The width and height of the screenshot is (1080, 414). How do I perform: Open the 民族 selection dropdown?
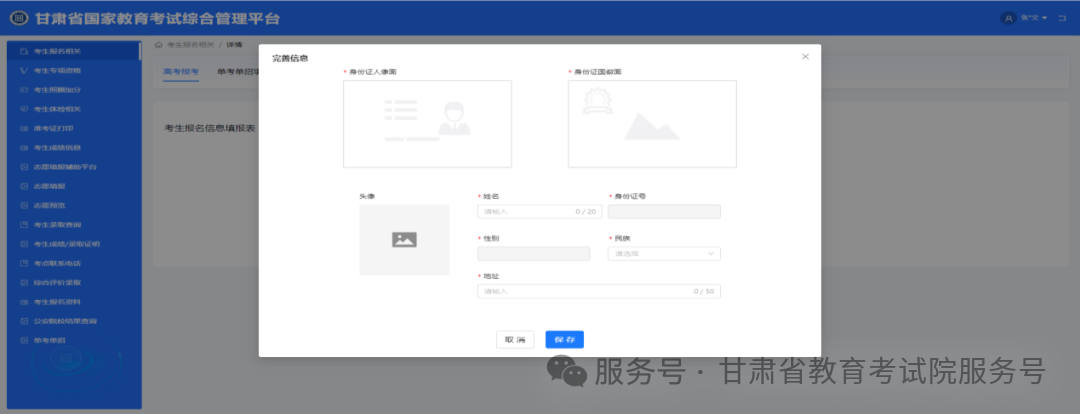click(x=664, y=254)
